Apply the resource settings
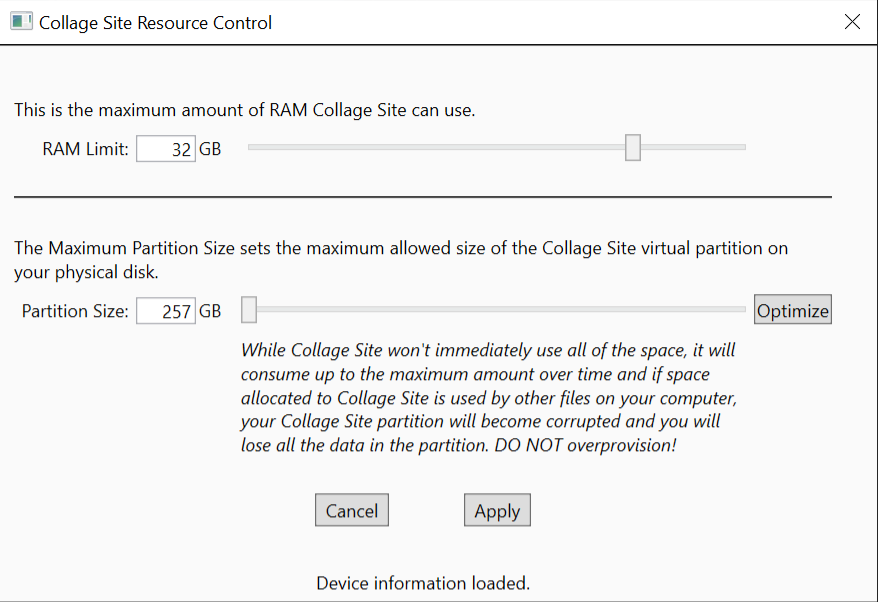This screenshot has height=602, width=878. (497, 510)
